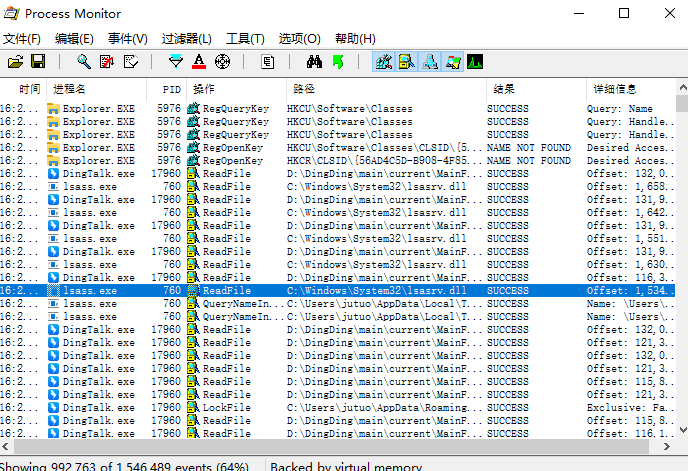This screenshot has height=471, width=688.
Task: Click the C:\Users\jutuo\AppData\Roaming path cell
Action: point(384,407)
